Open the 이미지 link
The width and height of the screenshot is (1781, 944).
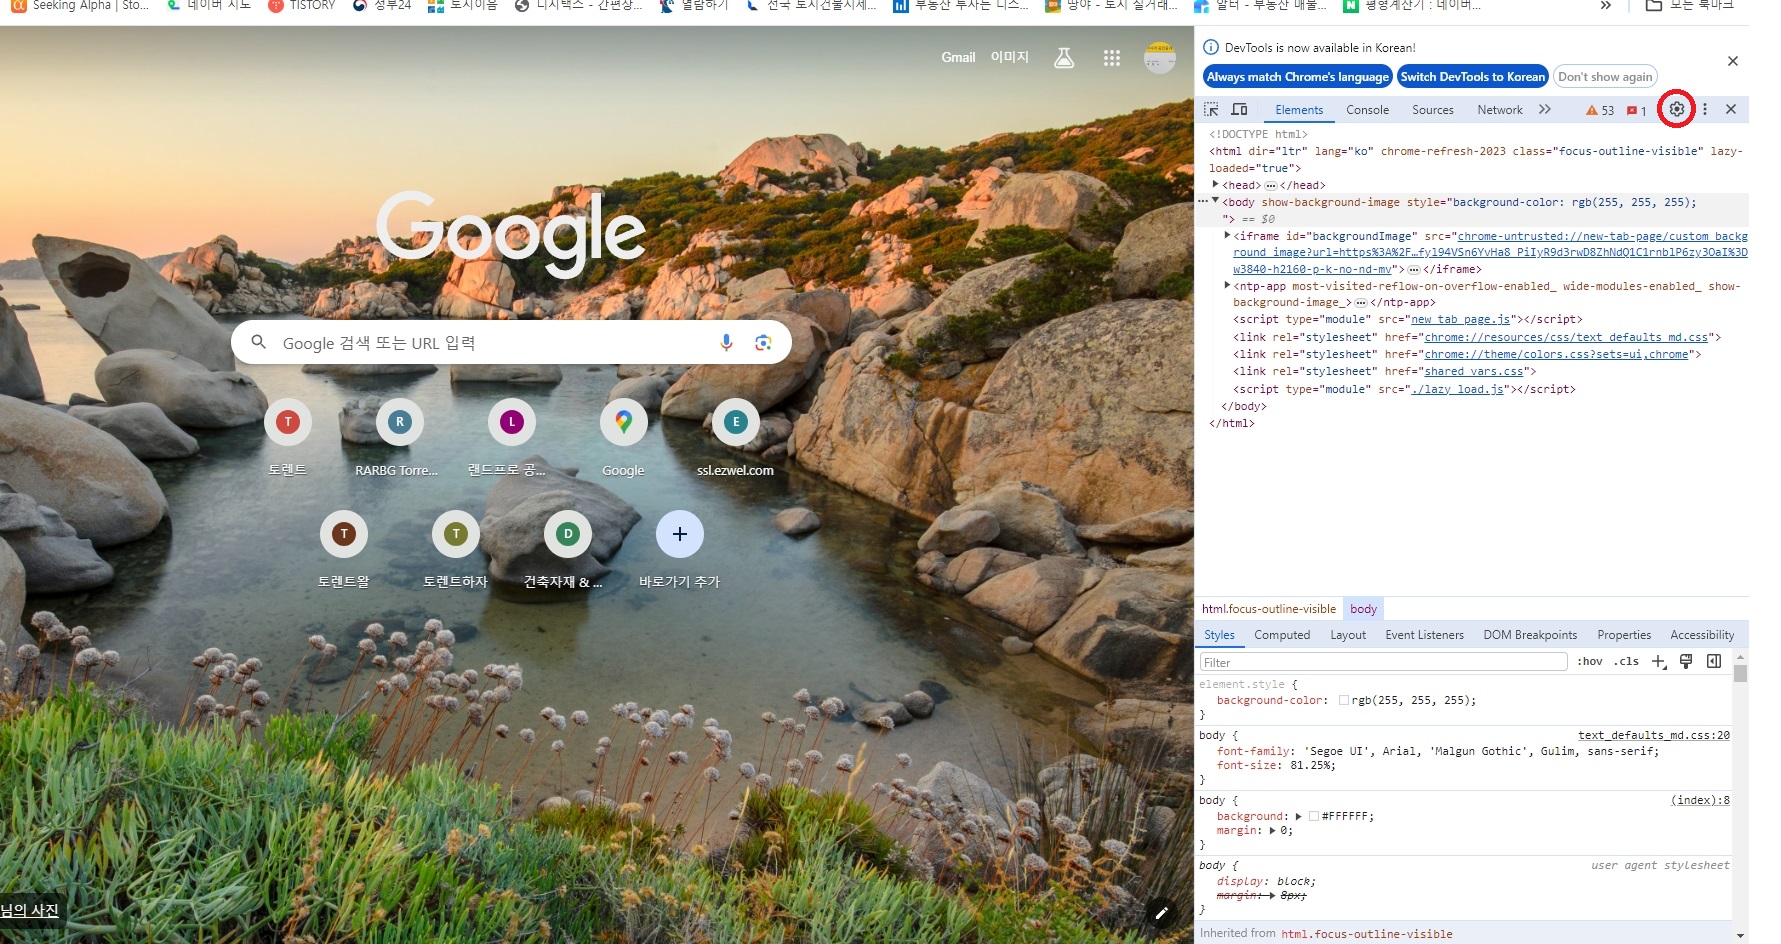pos(1009,57)
